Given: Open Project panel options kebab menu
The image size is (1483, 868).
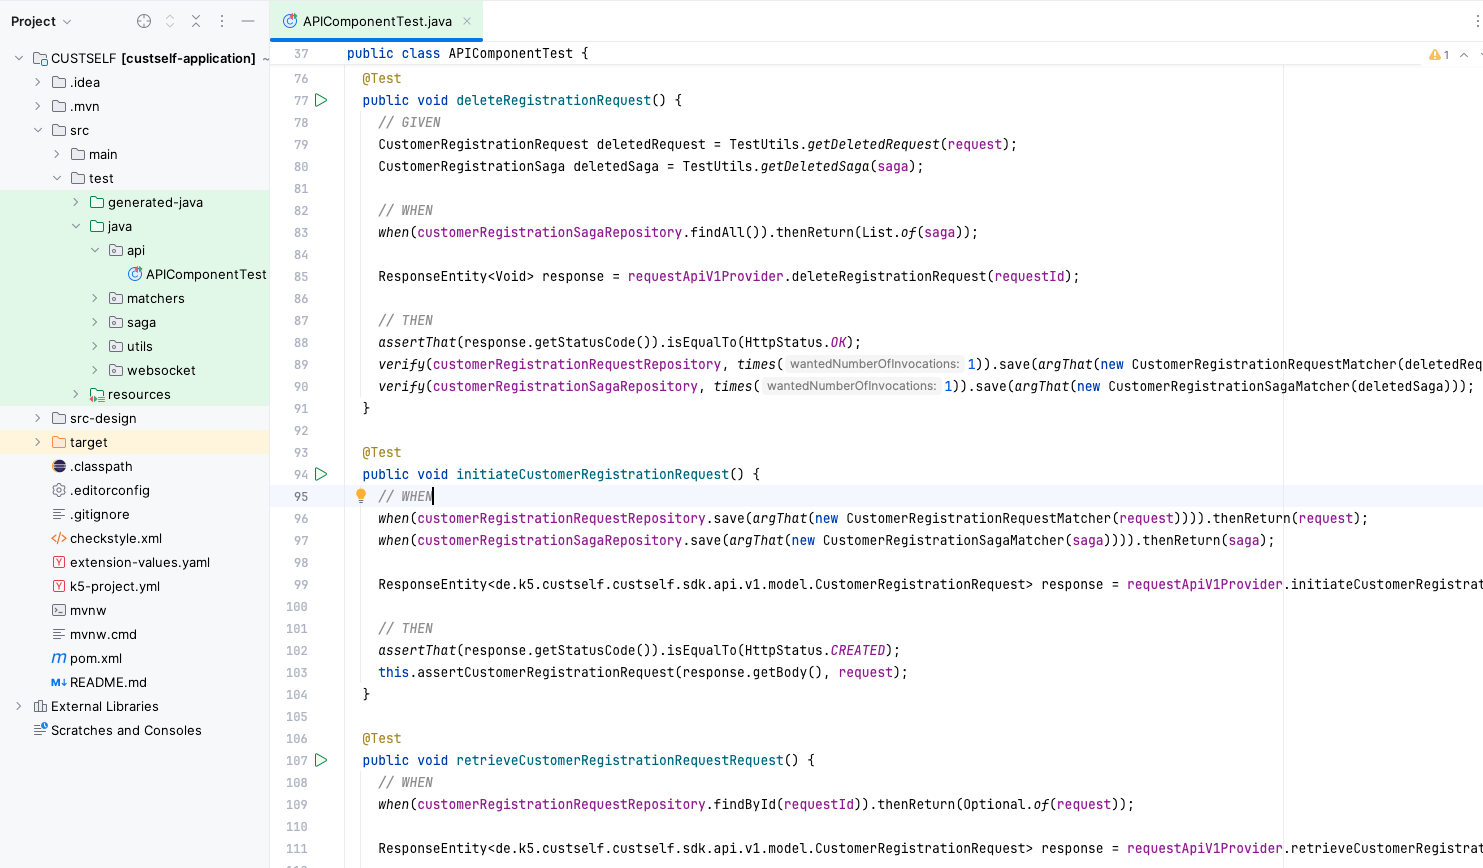Looking at the screenshot, I should 222,20.
